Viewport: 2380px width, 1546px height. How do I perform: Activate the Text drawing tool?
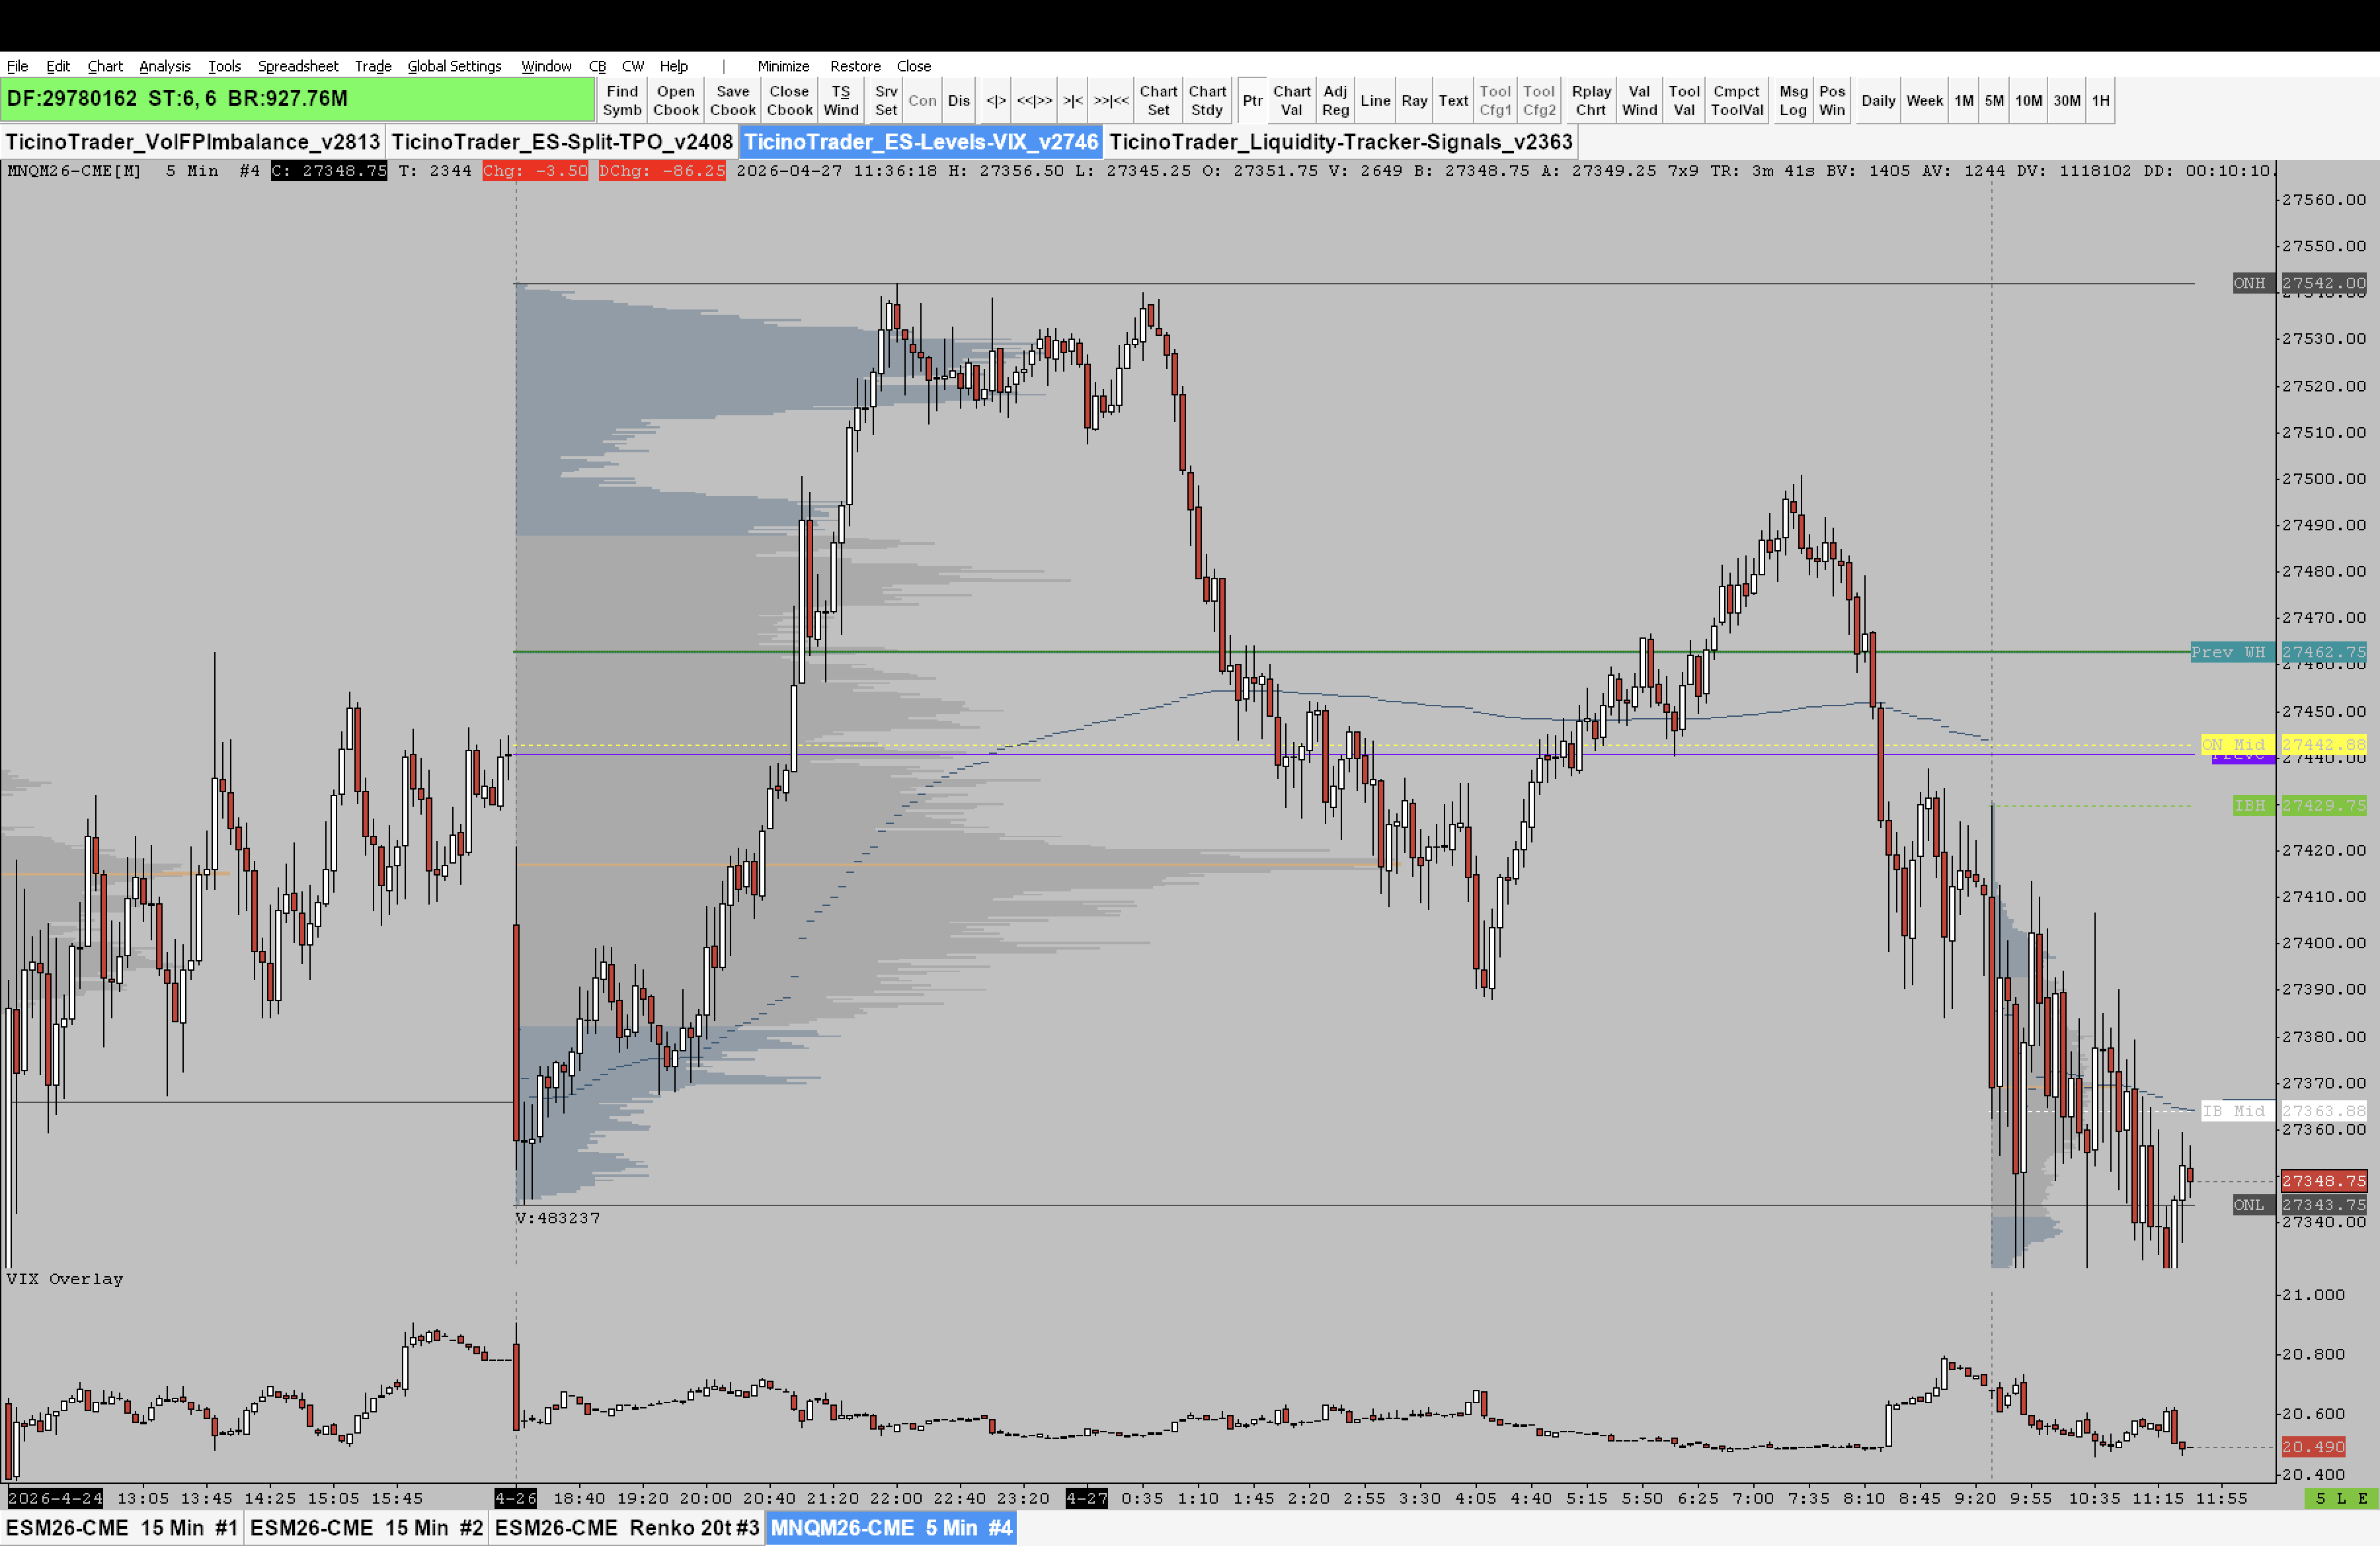coord(1452,100)
